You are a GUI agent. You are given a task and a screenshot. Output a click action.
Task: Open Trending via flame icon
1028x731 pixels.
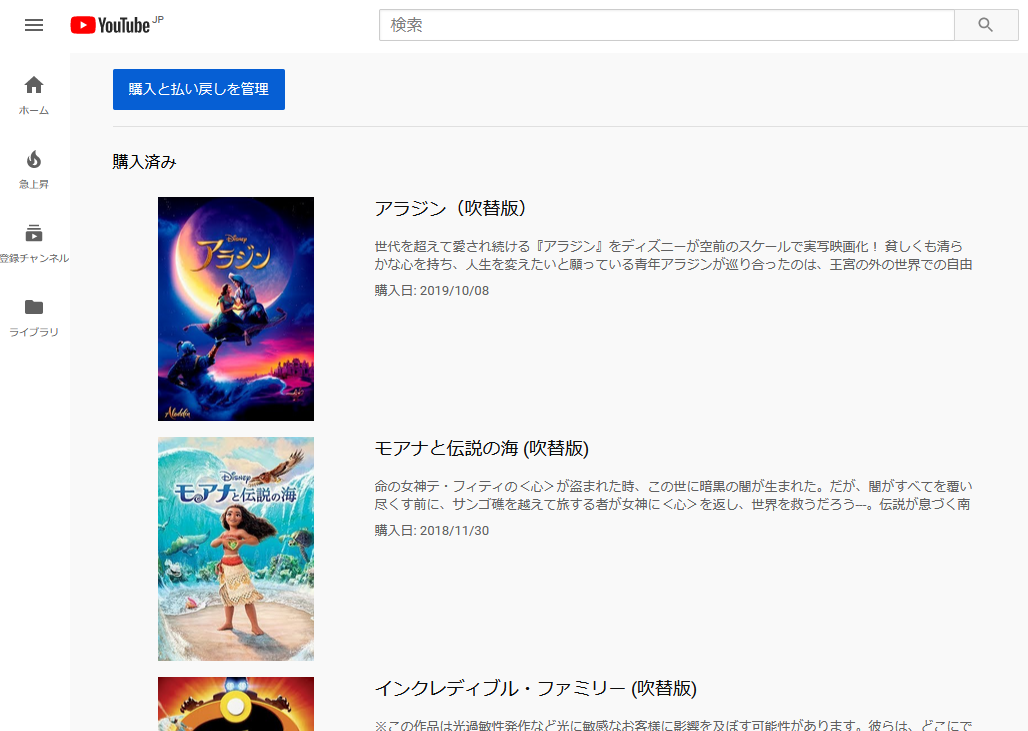point(34,159)
